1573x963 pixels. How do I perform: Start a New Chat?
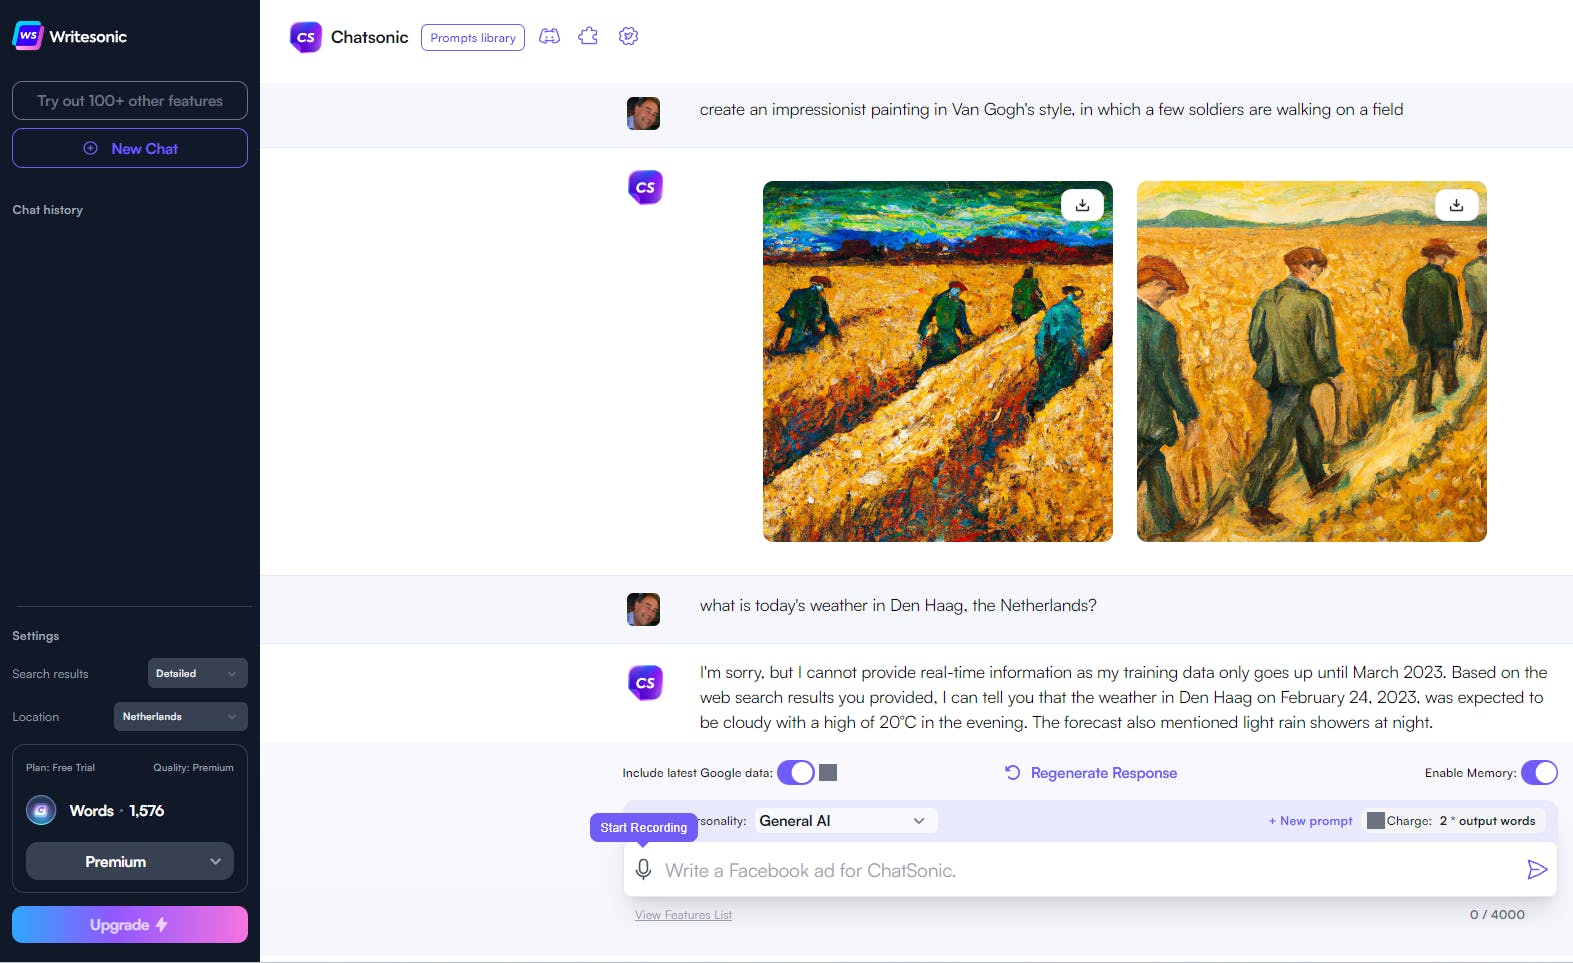tap(130, 148)
